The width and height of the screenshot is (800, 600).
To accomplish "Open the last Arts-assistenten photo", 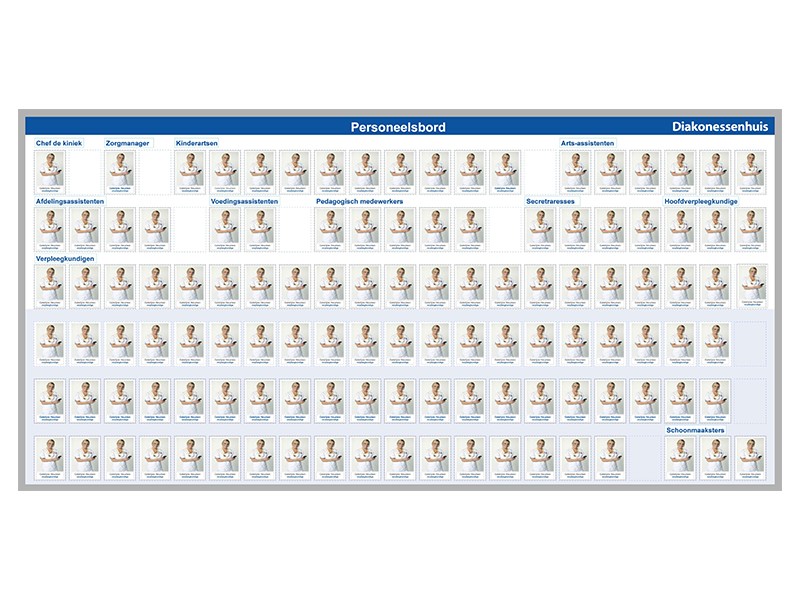I will [750, 172].
